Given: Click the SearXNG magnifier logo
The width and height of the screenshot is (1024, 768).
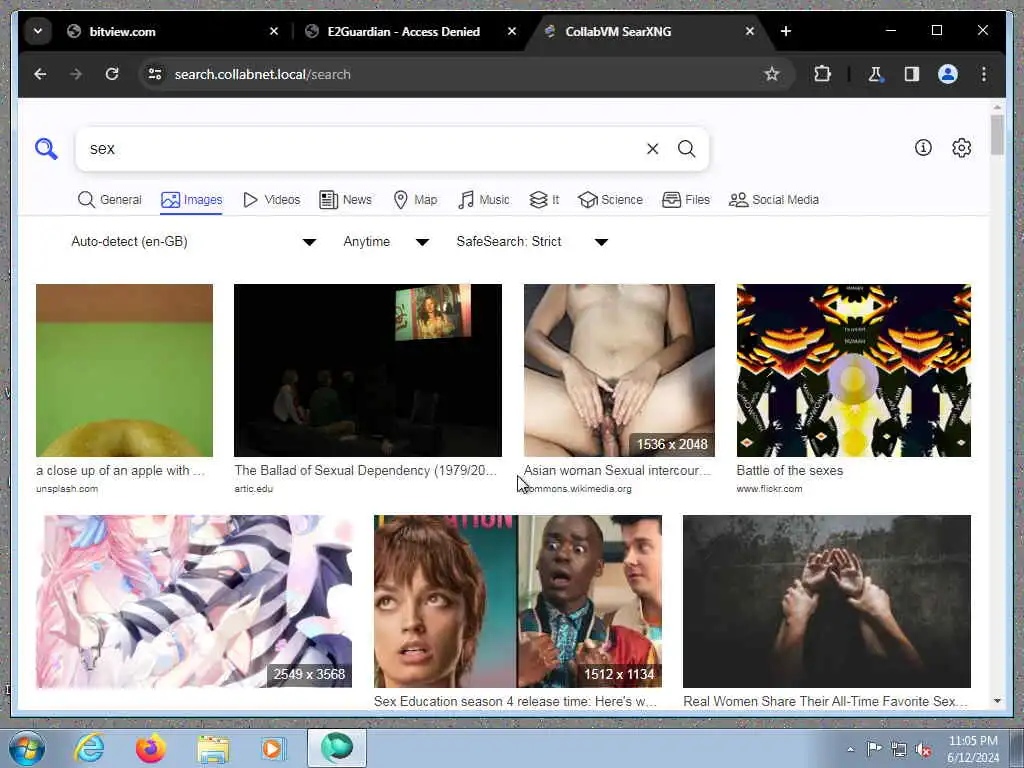Looking at the screenshot, I should 46,148.
